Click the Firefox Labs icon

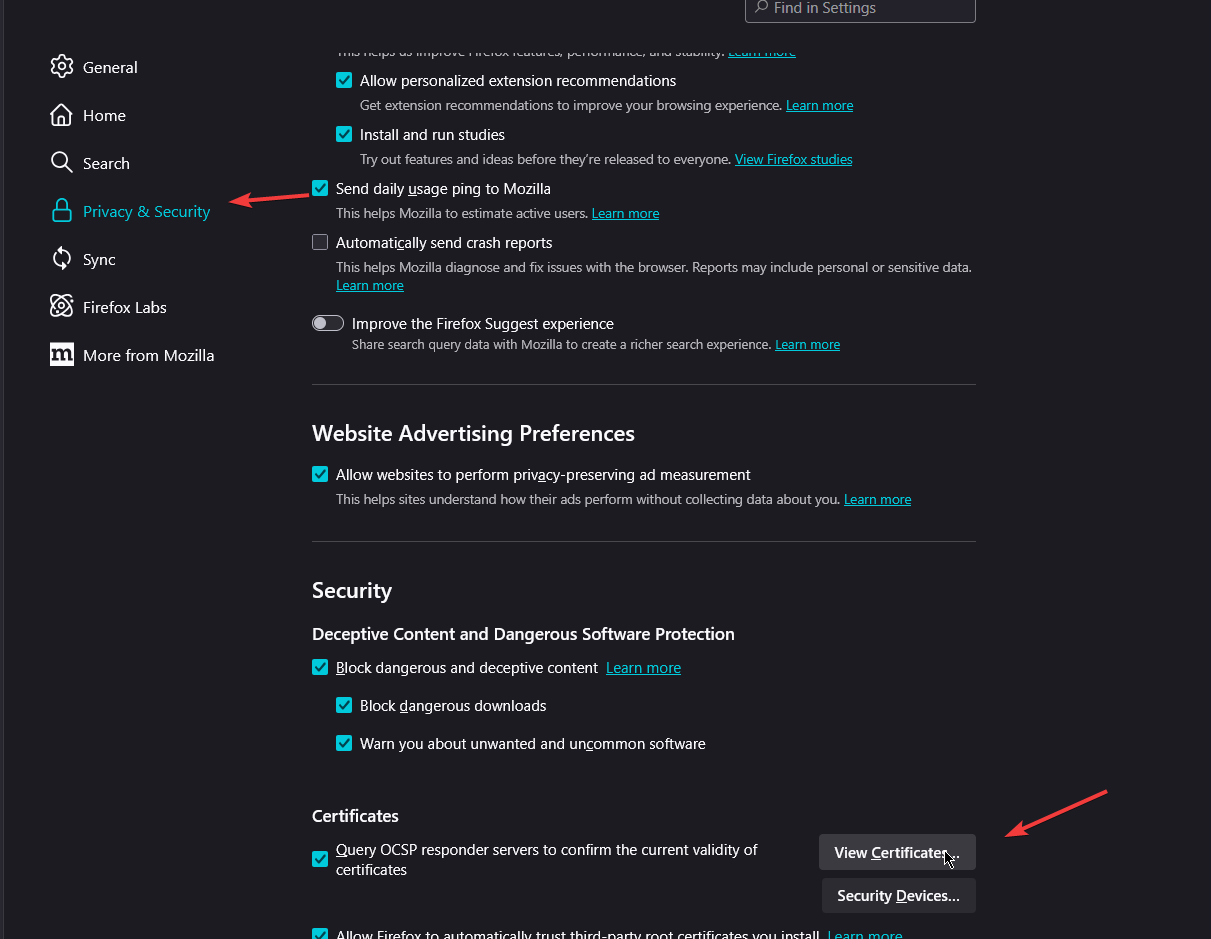click(x=62, y=307)
